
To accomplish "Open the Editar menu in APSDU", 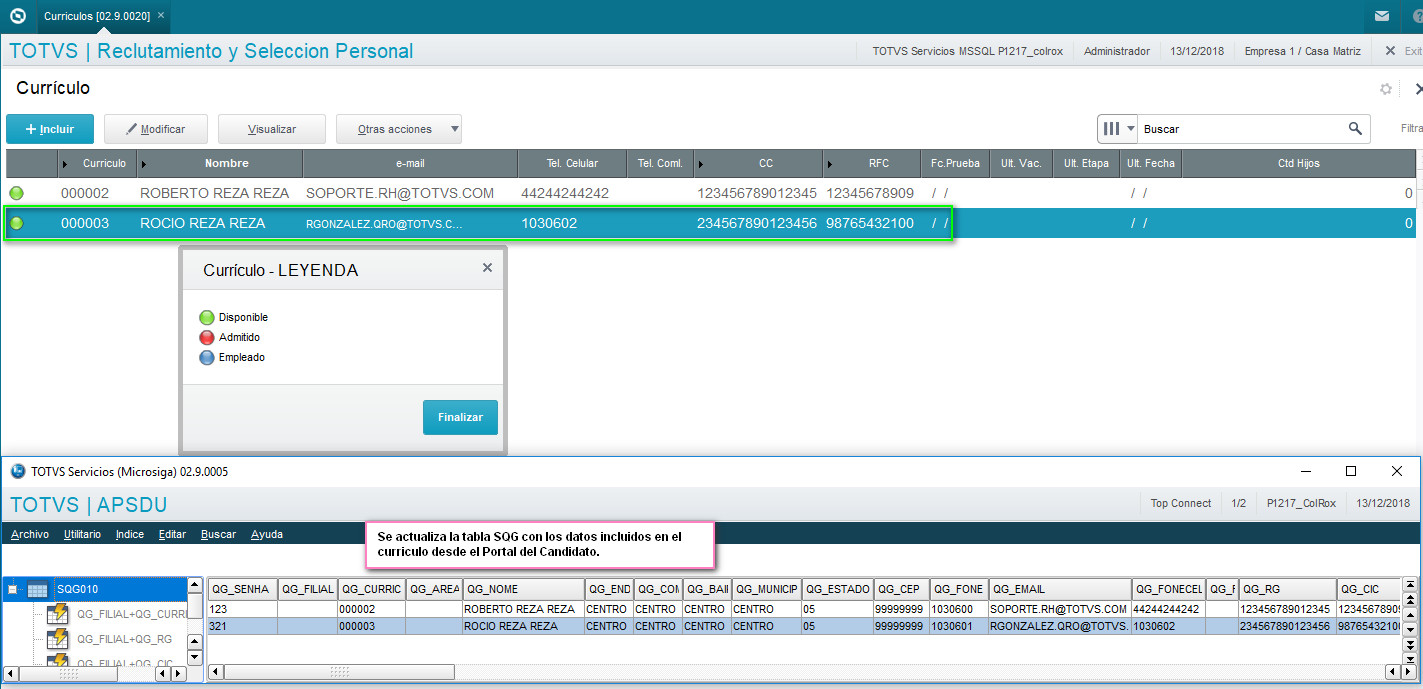I will coord(172,534).
